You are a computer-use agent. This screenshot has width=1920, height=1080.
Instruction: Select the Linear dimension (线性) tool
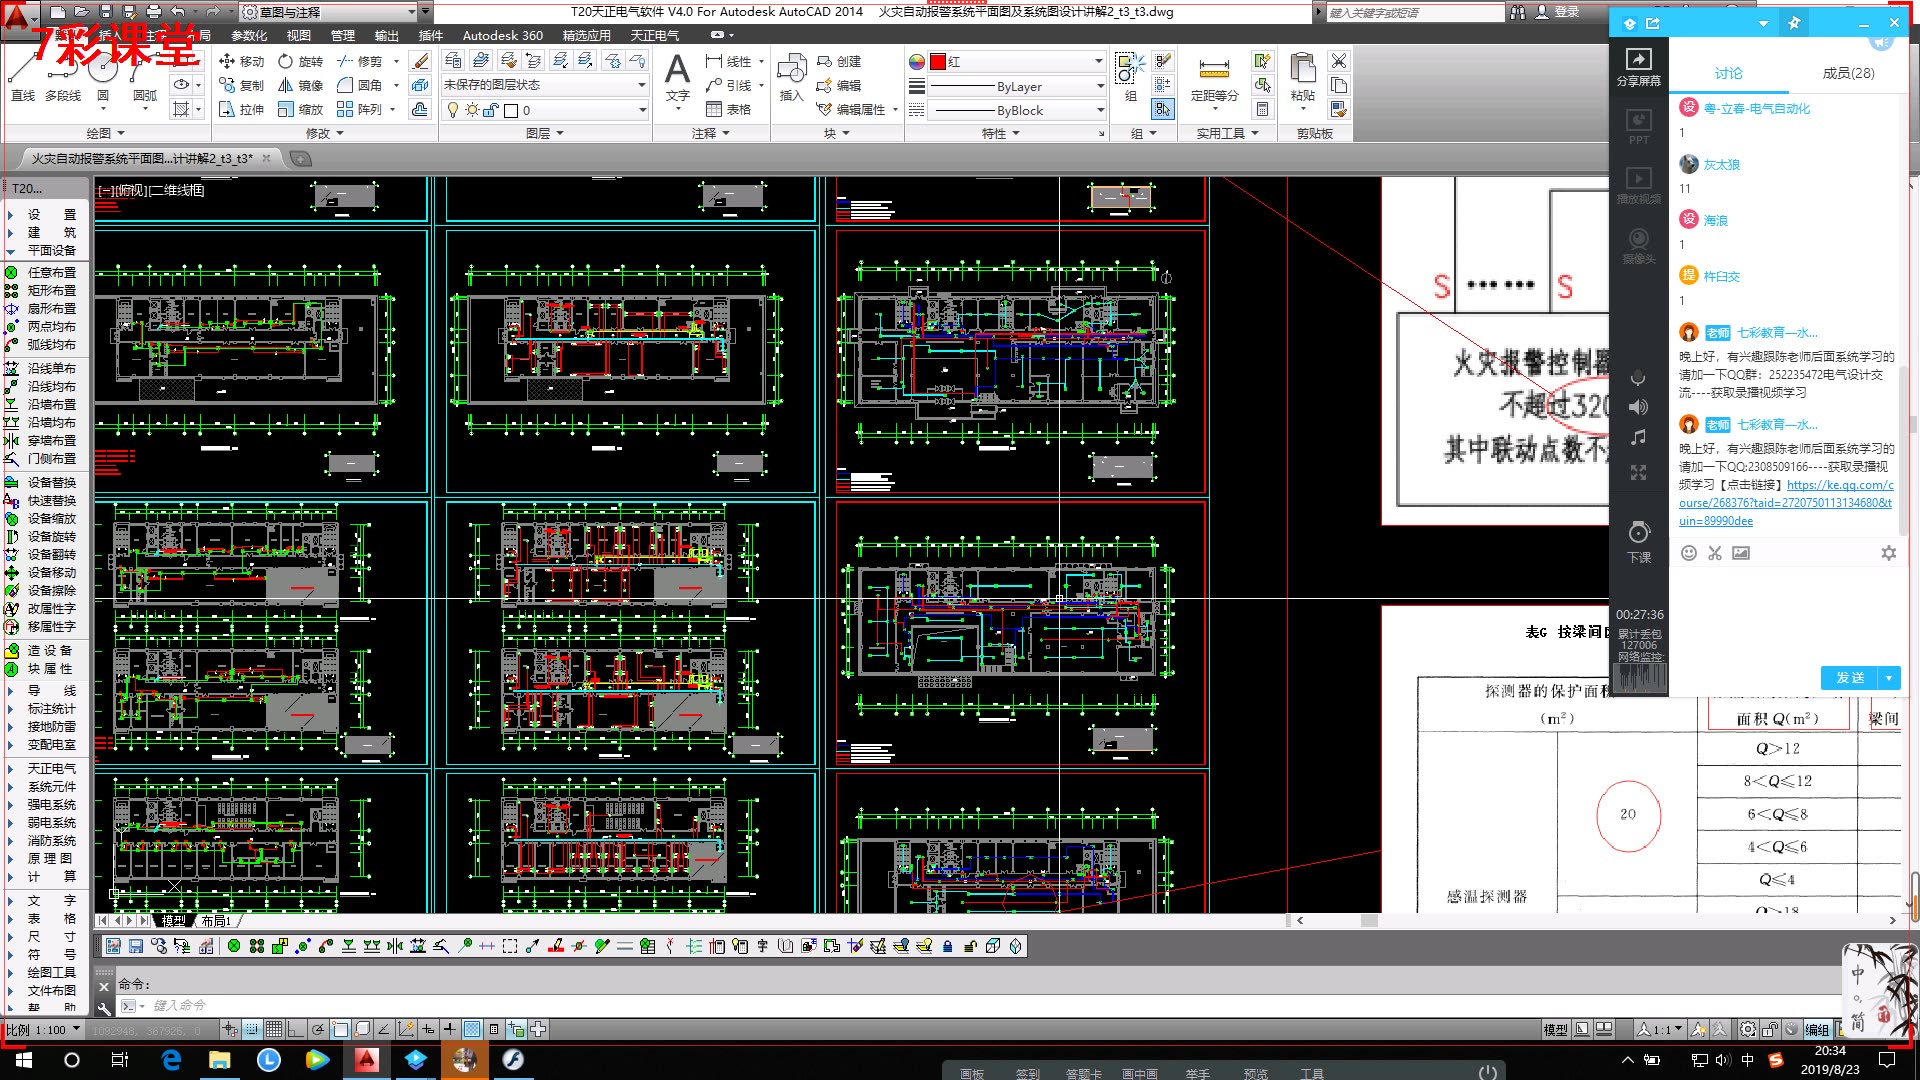click(728, 61)
